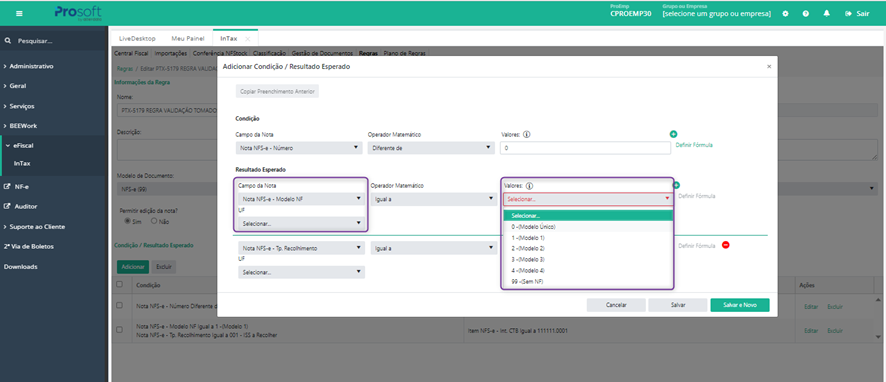
Task: Open UF dropdown under Tp. Recolhimento
Action: [x=301, y=272]
